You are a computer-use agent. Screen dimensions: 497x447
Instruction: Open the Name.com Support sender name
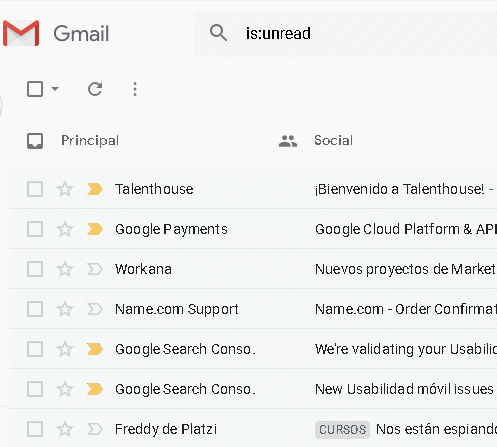(177, 310)
